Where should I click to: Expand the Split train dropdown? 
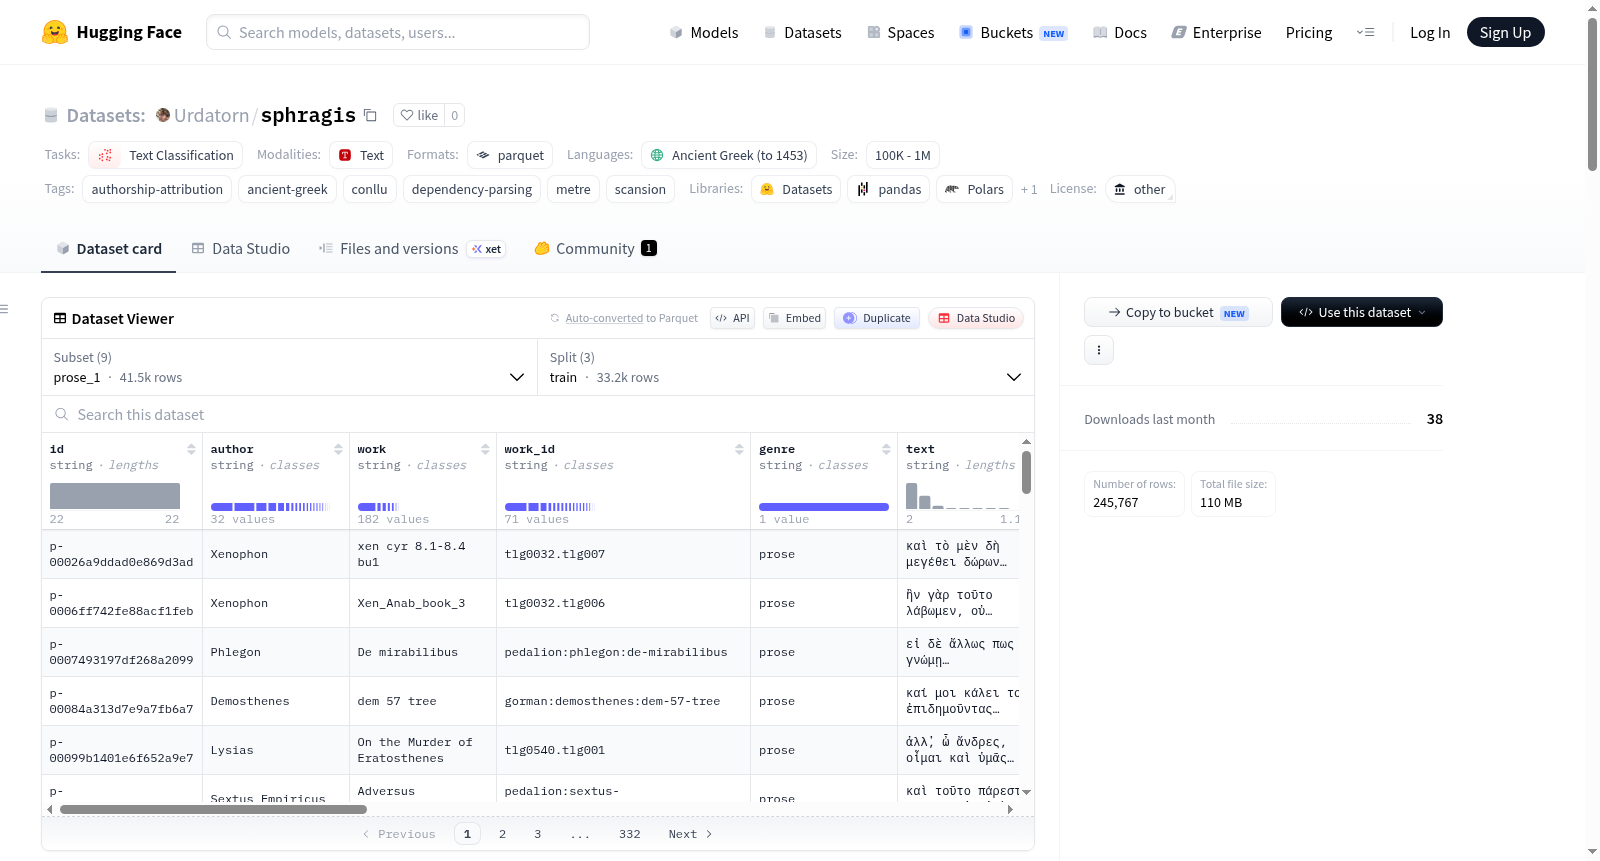tap(786, 367)
